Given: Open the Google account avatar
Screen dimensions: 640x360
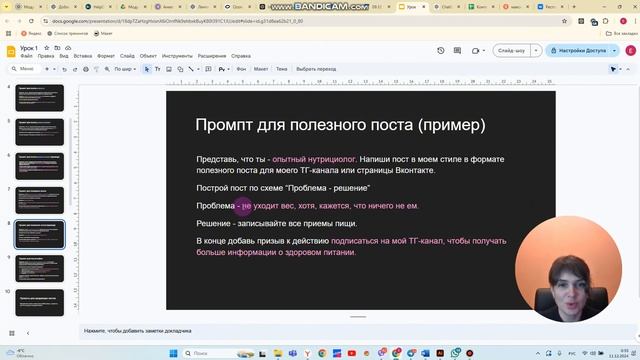Looking at the screenshot, I should [x=630, y=51].
